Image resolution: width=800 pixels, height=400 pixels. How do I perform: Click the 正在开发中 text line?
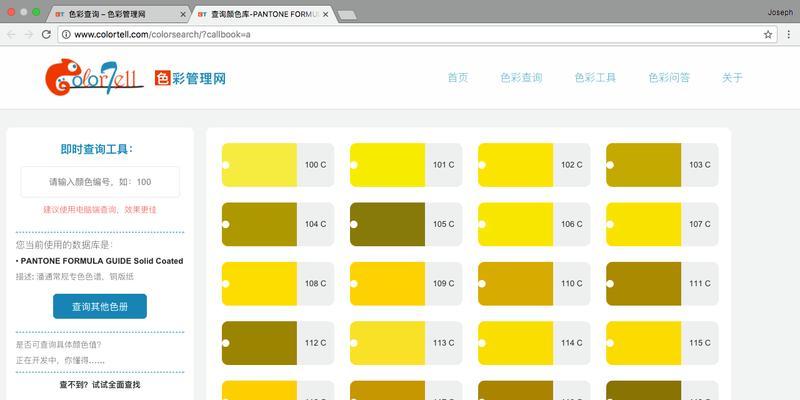click(x=60, y=360)
